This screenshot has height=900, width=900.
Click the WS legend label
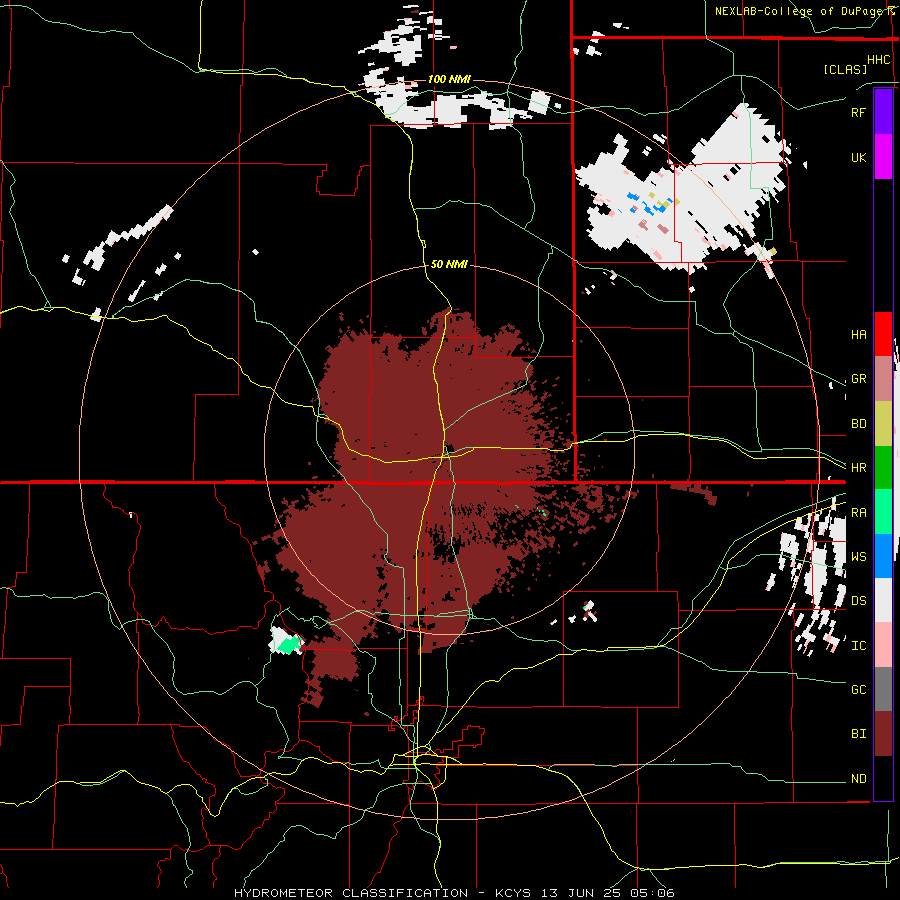(x=858, y=556)
